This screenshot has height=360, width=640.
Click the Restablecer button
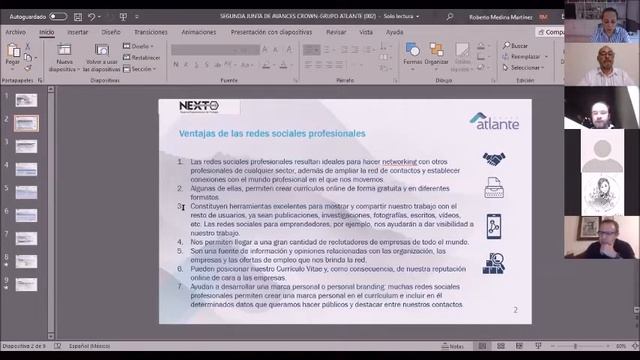coord(141,58)
